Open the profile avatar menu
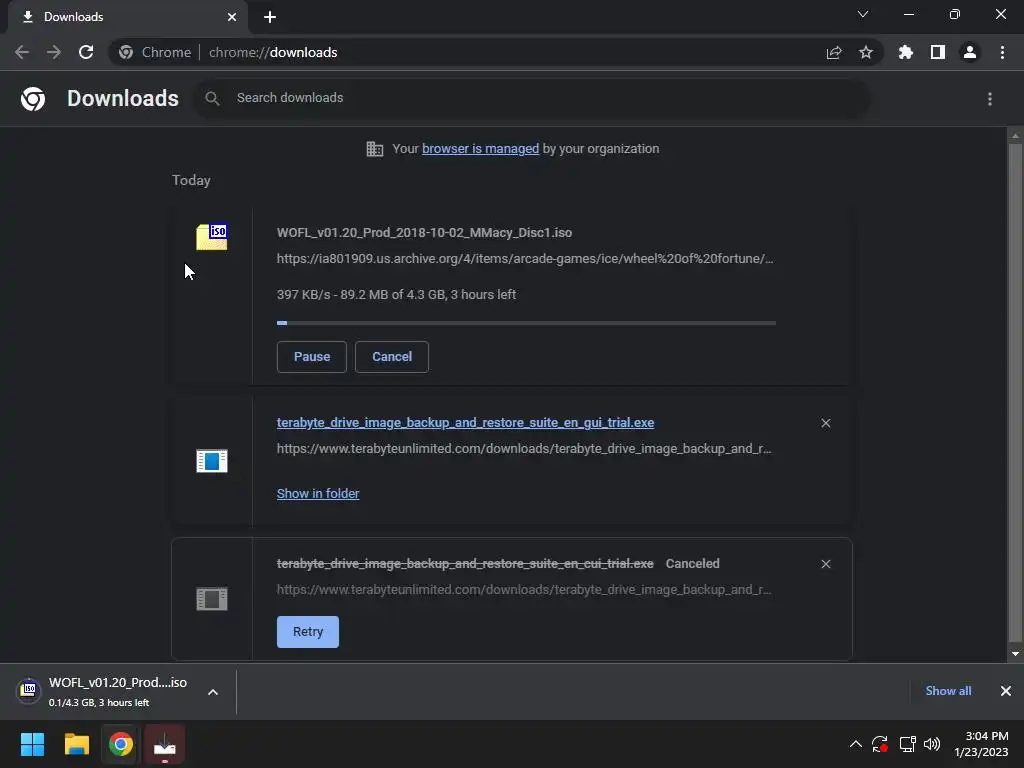1024x768 pixels. point(970,52)
